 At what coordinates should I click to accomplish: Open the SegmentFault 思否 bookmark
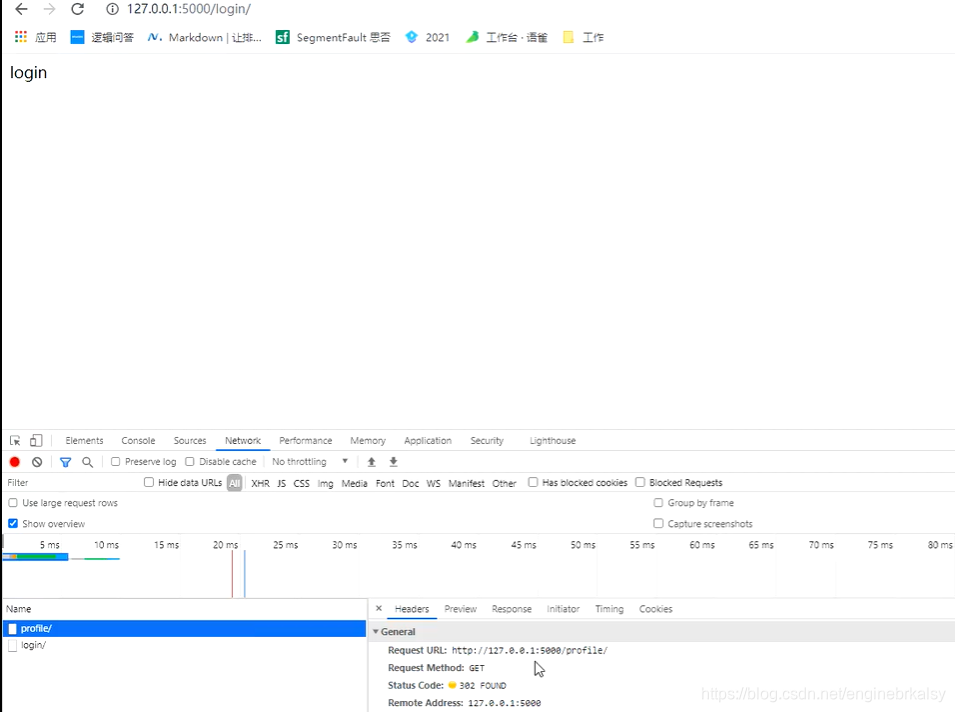click(x=333, y=37)
